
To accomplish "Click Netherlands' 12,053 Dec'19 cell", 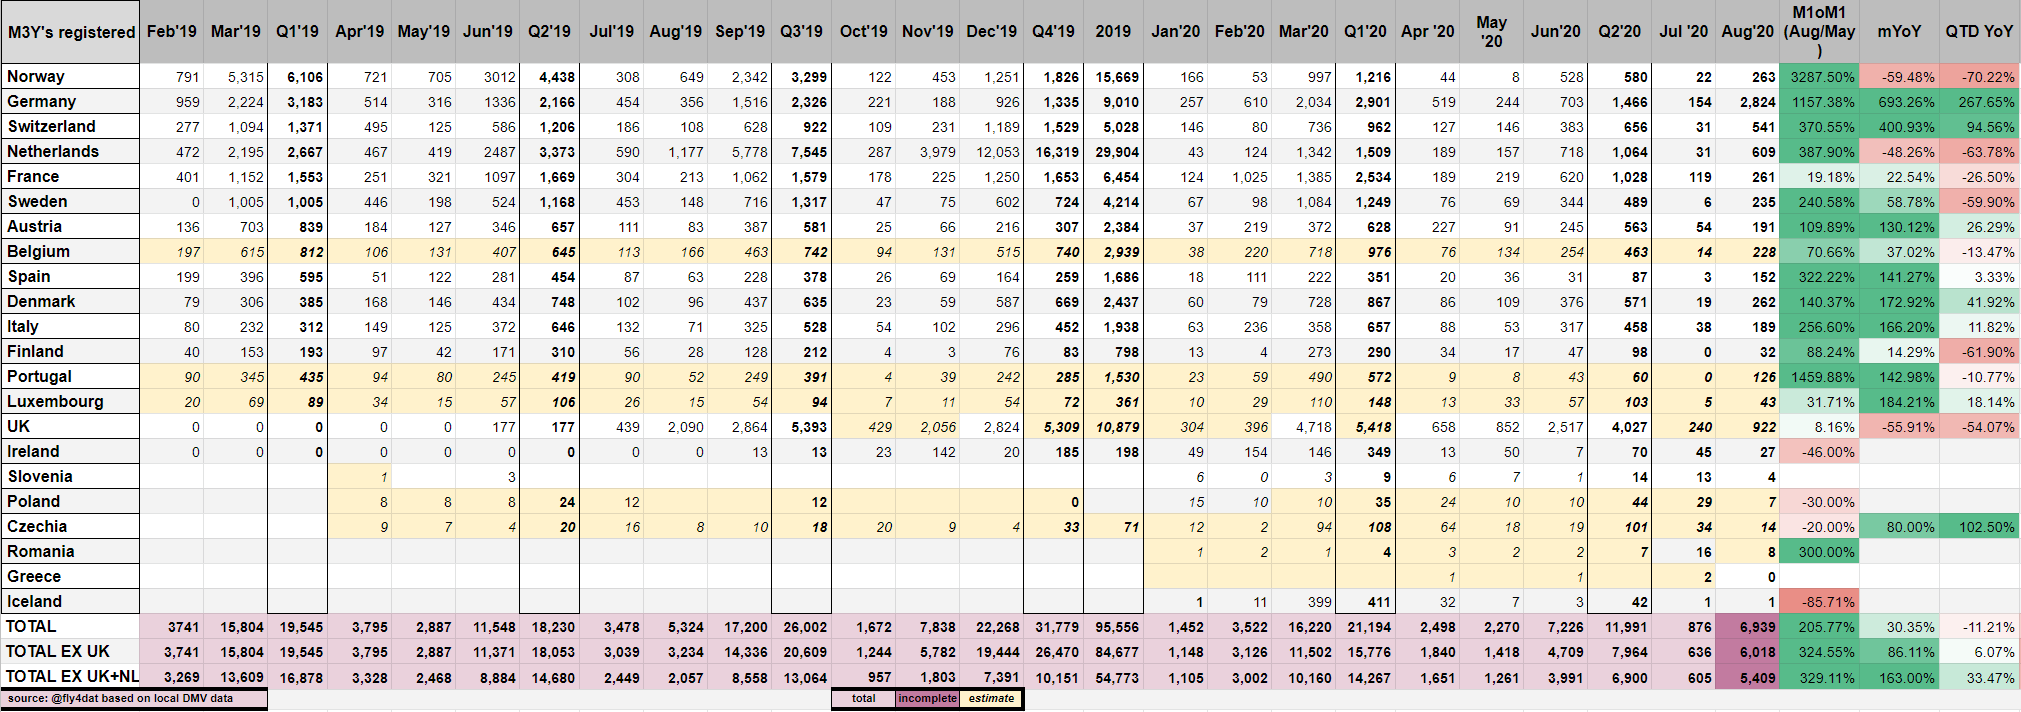I will 990,151.
